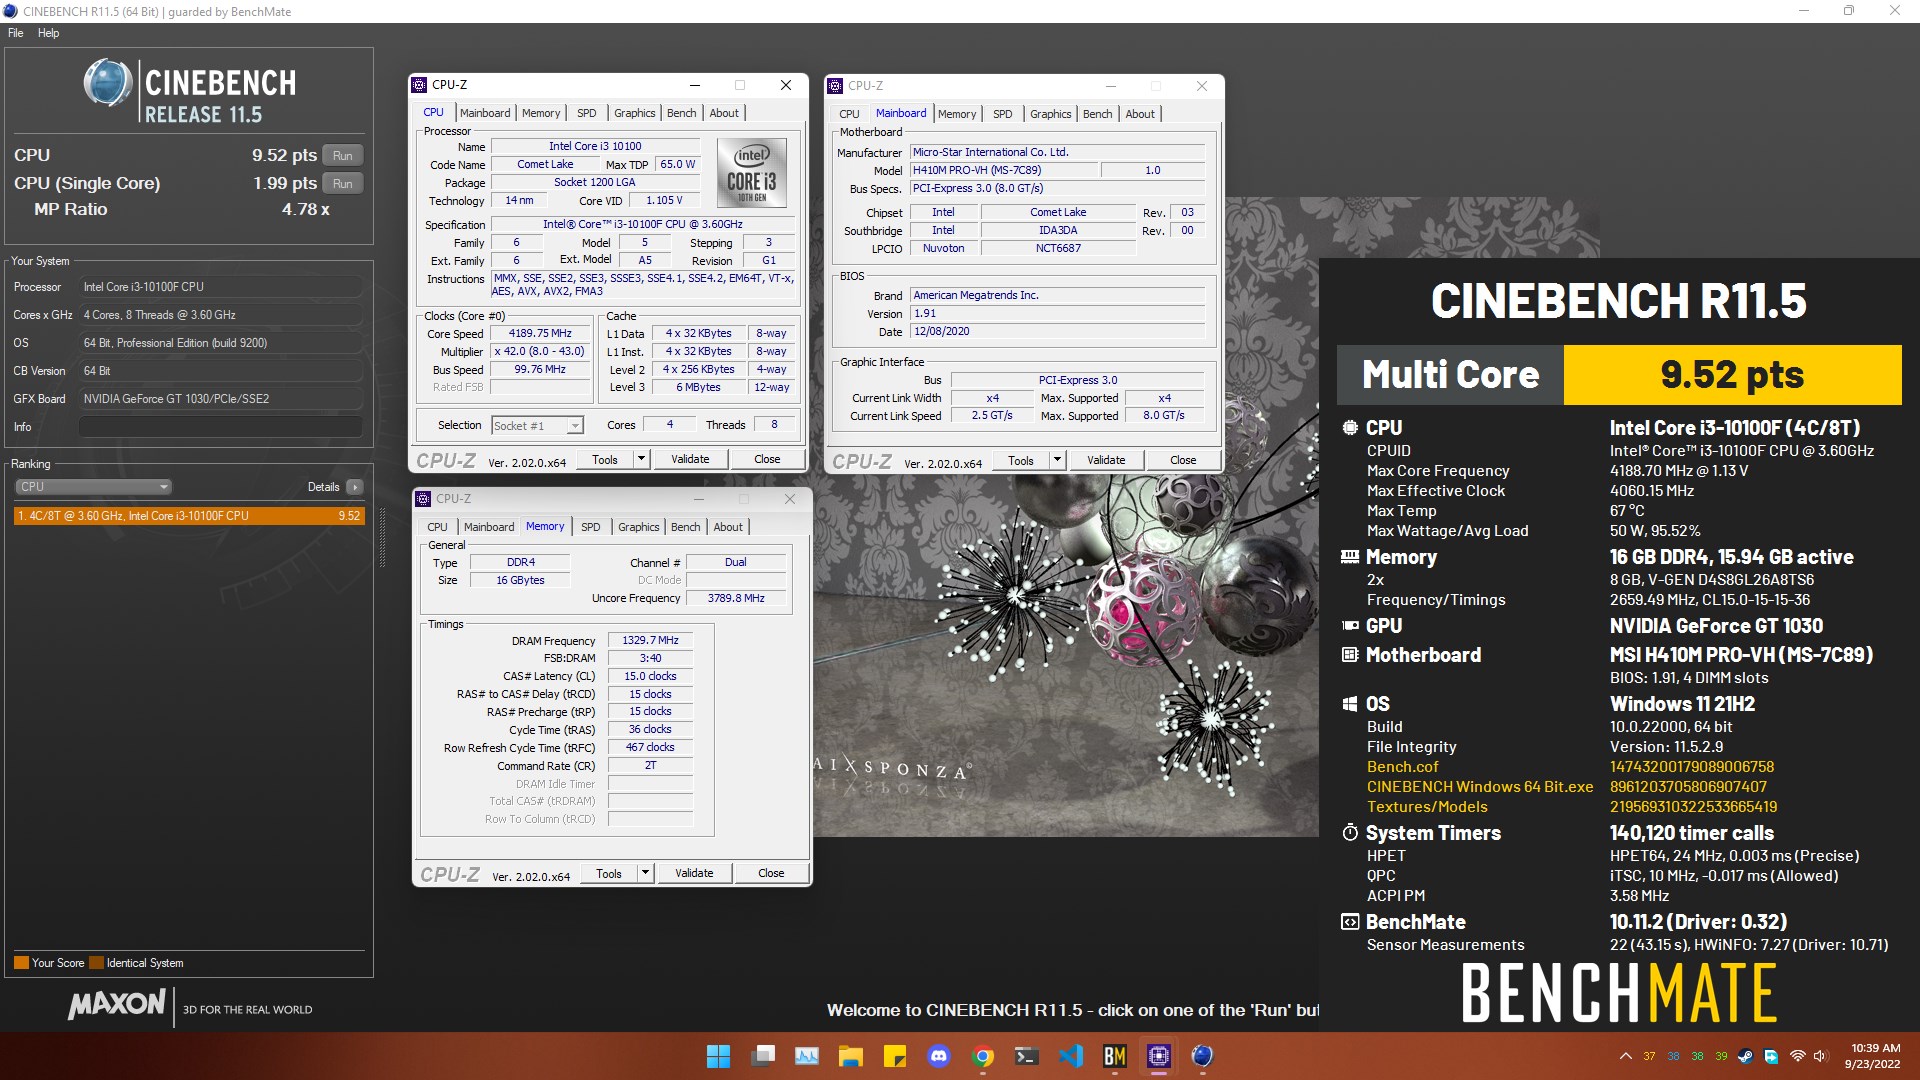Screen dimensions: 1920x1080
Task: Show hidden system tray icons chevron
Action: click(1626, 1056)
